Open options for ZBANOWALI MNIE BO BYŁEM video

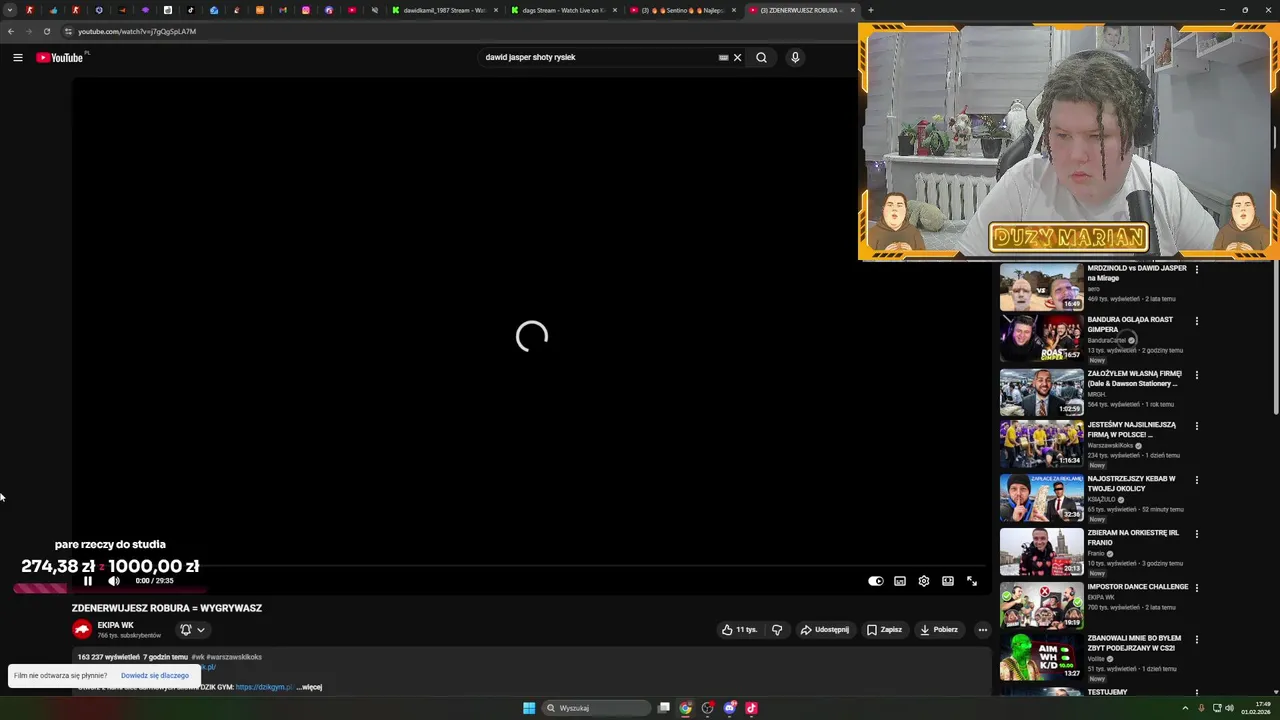tap(1197, 639)
